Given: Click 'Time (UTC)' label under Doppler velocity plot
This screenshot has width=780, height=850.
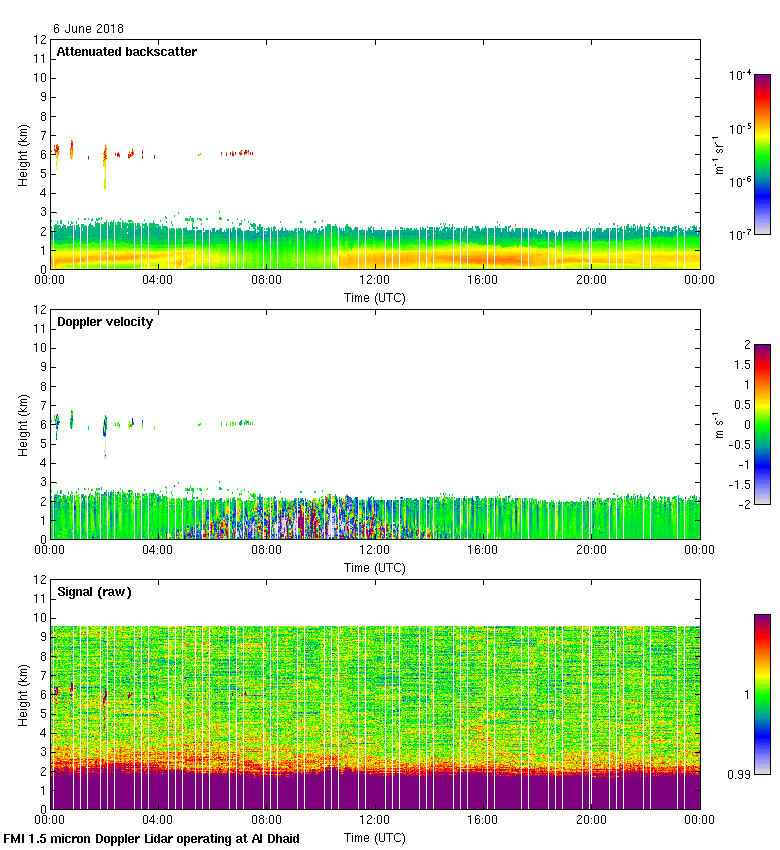Looking at the screenshot, I should point(375,567).
